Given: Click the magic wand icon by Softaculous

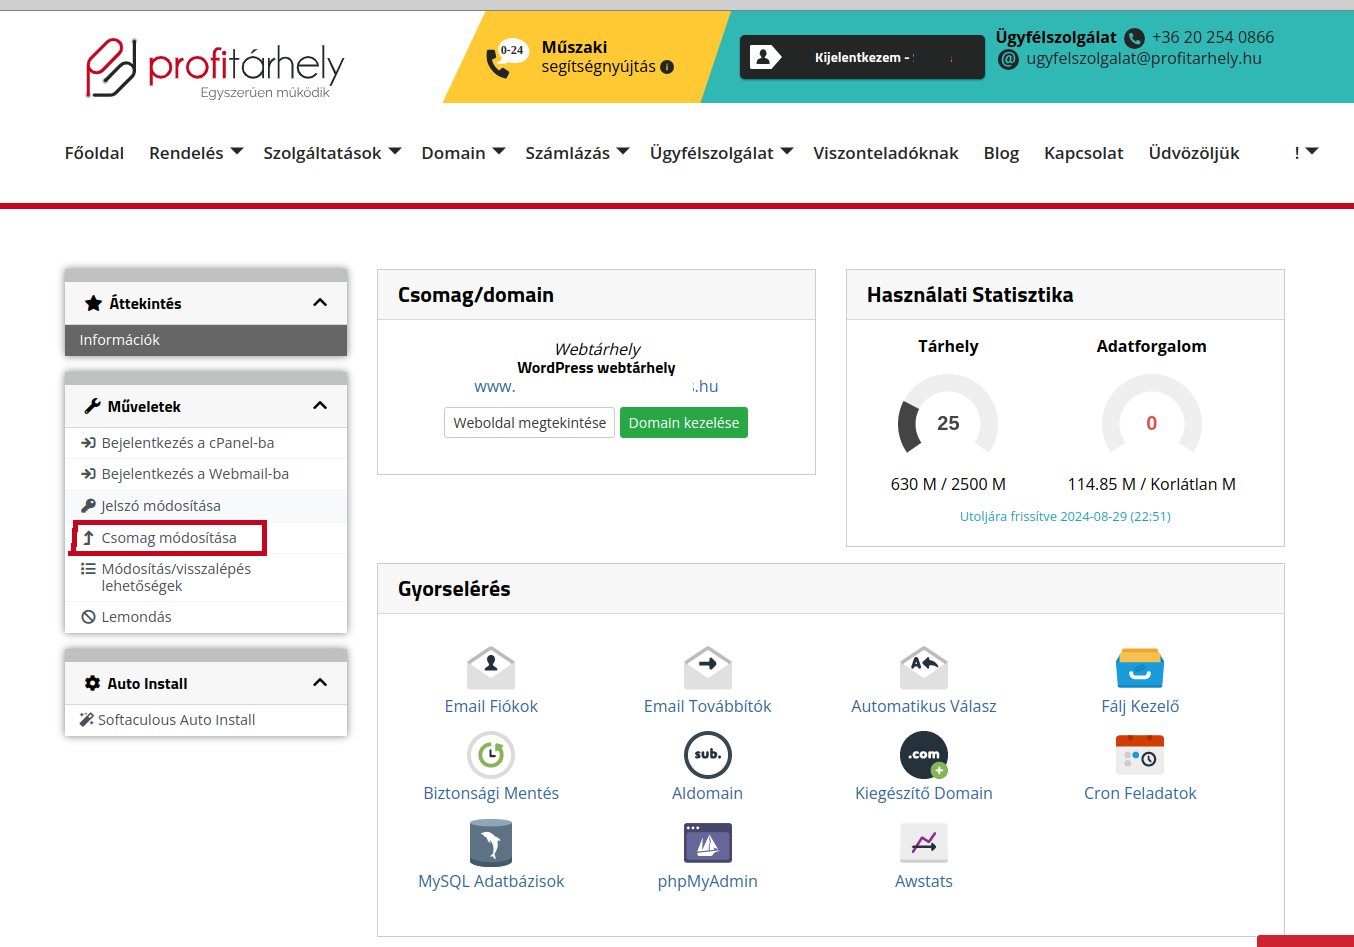Looking at the screenshot, I should pyautogui.click(x=87, y=719).
